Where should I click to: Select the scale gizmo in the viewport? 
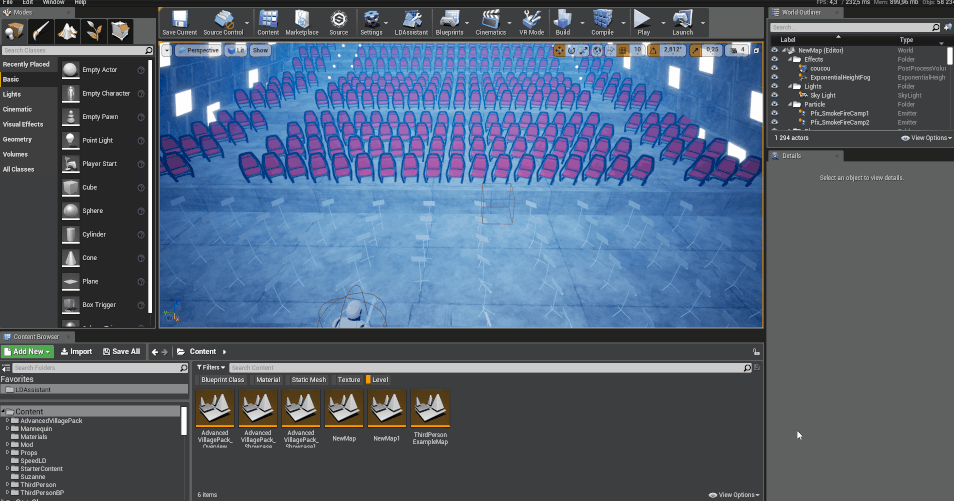(584, 51)
